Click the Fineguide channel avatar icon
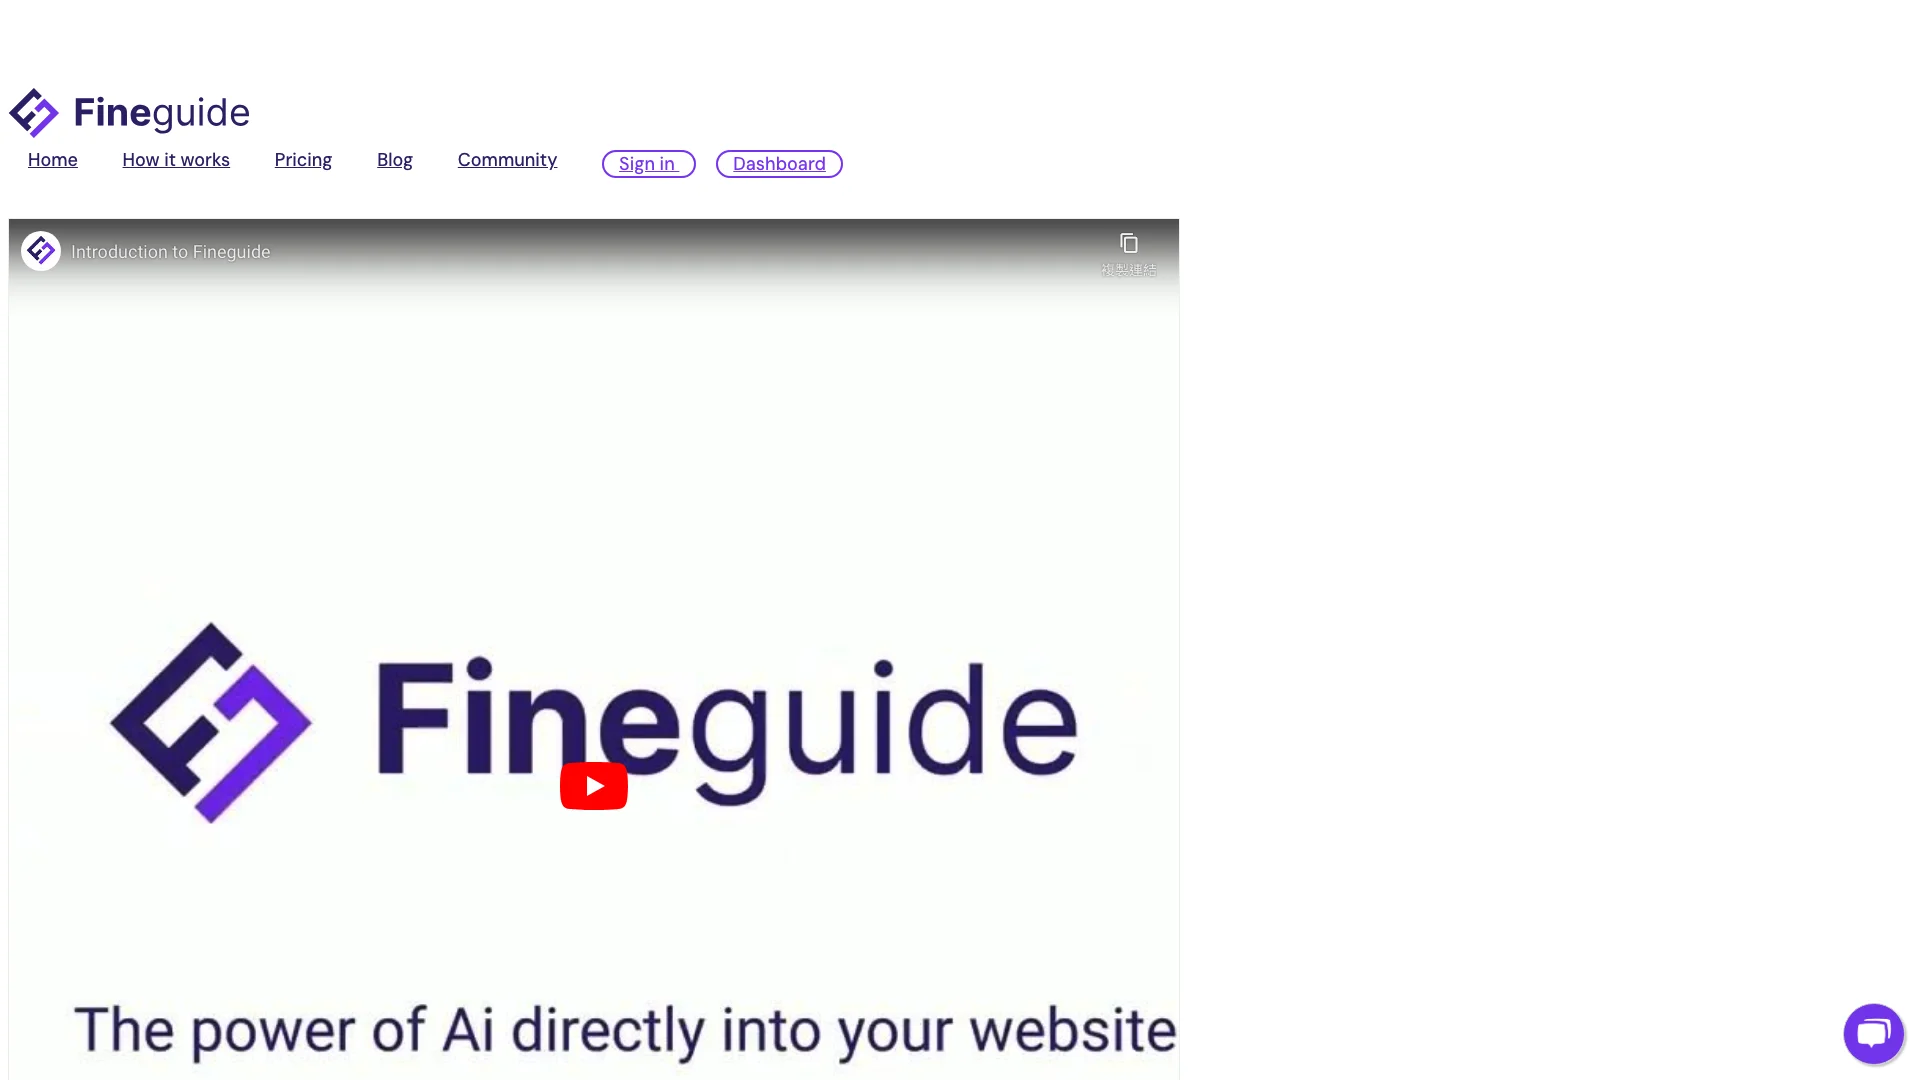This screenshot has width=1920, height=1080. 41,251
